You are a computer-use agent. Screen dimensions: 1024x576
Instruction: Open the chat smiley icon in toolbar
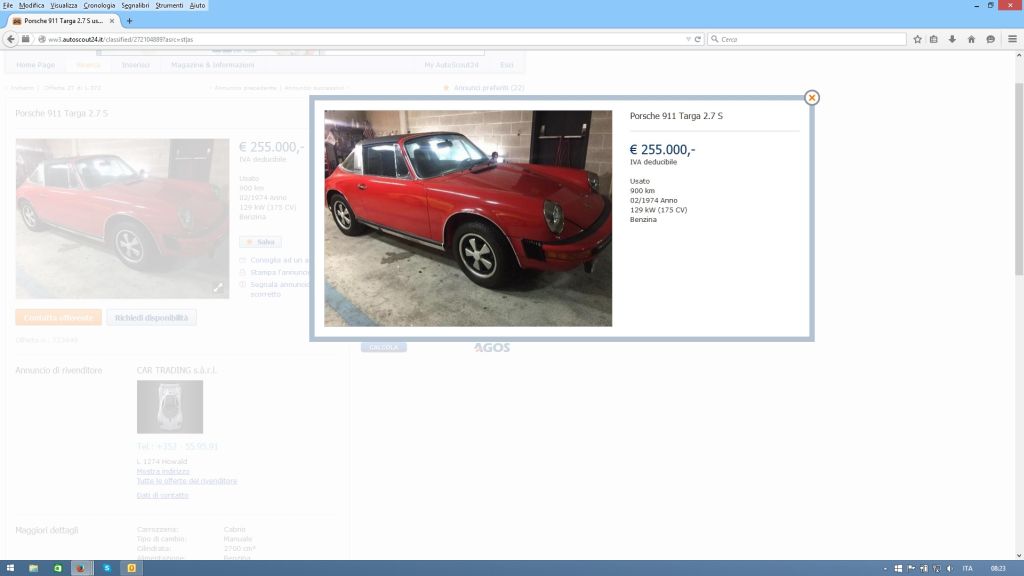(991, 39)
